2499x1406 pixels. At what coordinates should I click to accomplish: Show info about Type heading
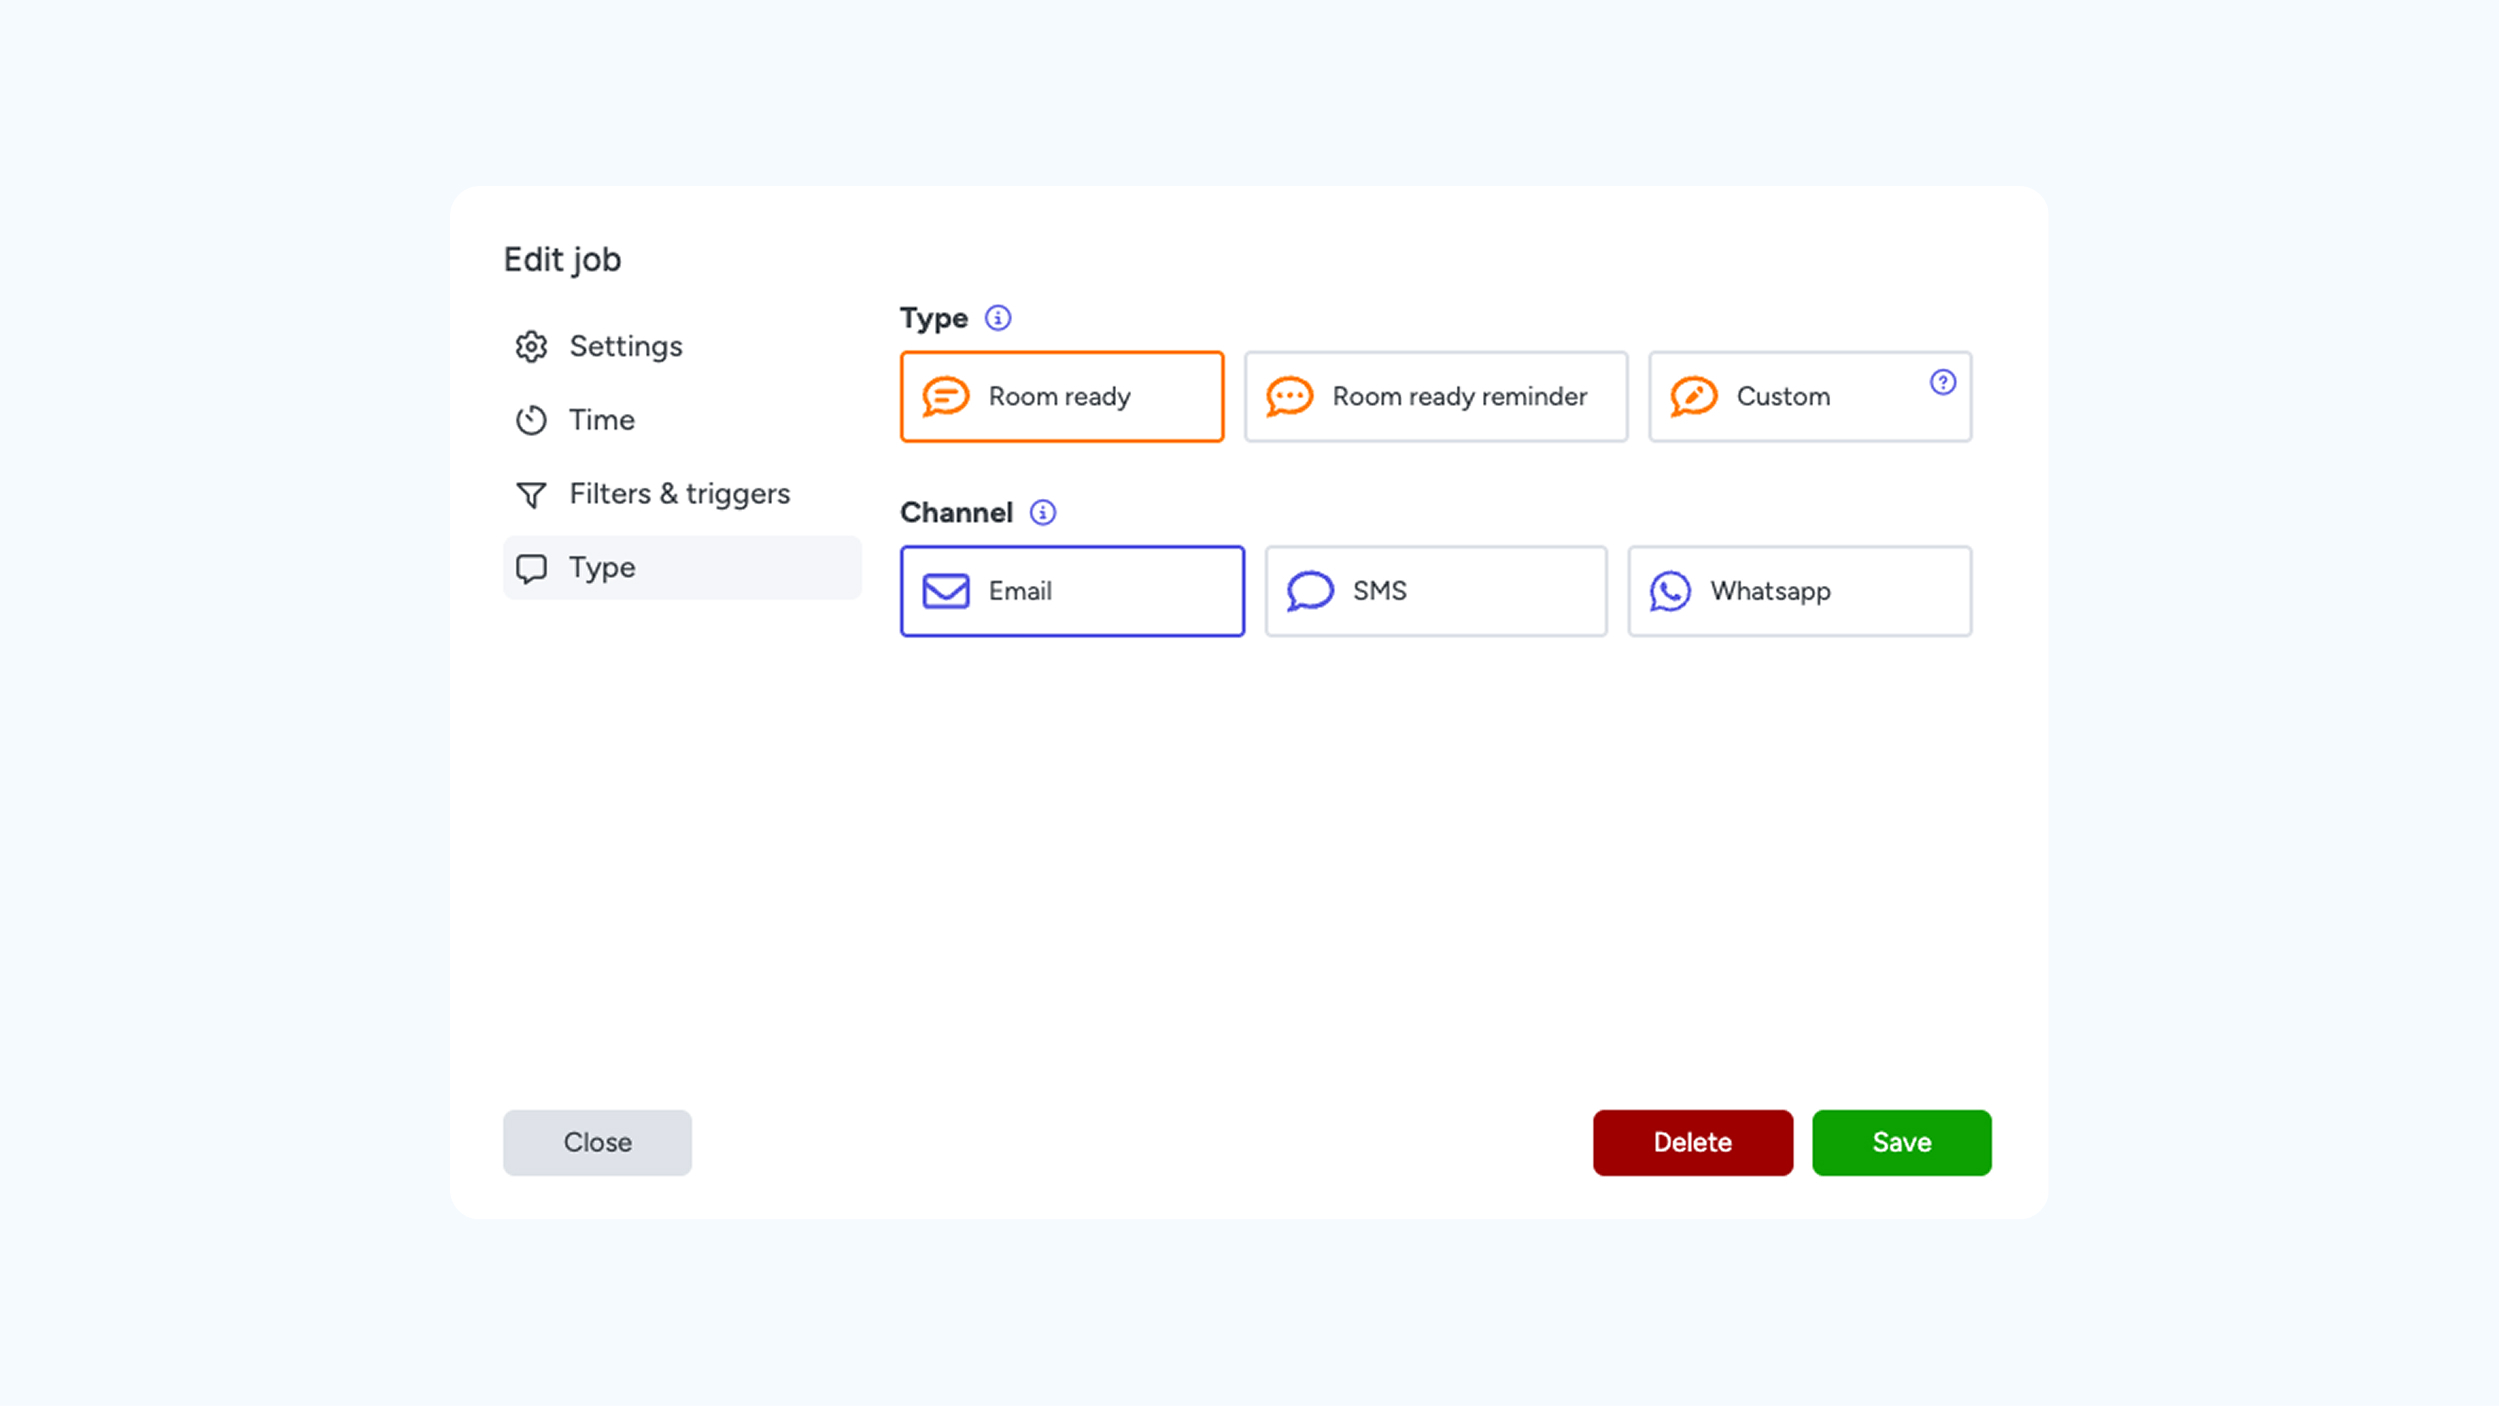997,318
